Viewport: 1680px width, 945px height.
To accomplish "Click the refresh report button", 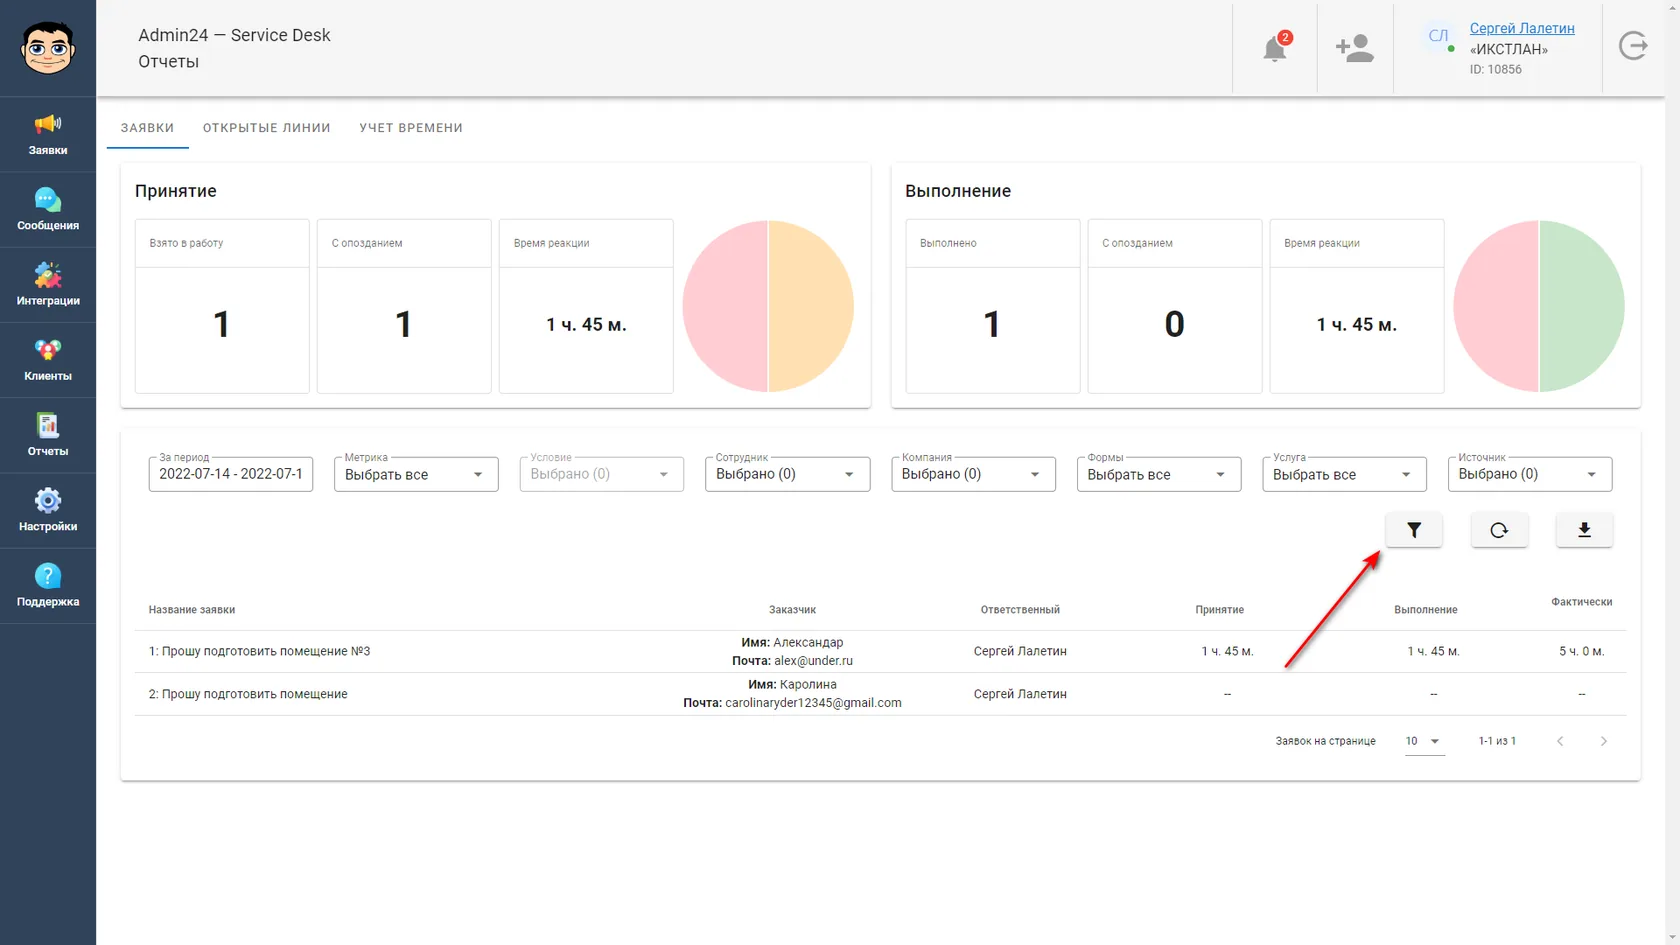I will (x=1499, y=531).
